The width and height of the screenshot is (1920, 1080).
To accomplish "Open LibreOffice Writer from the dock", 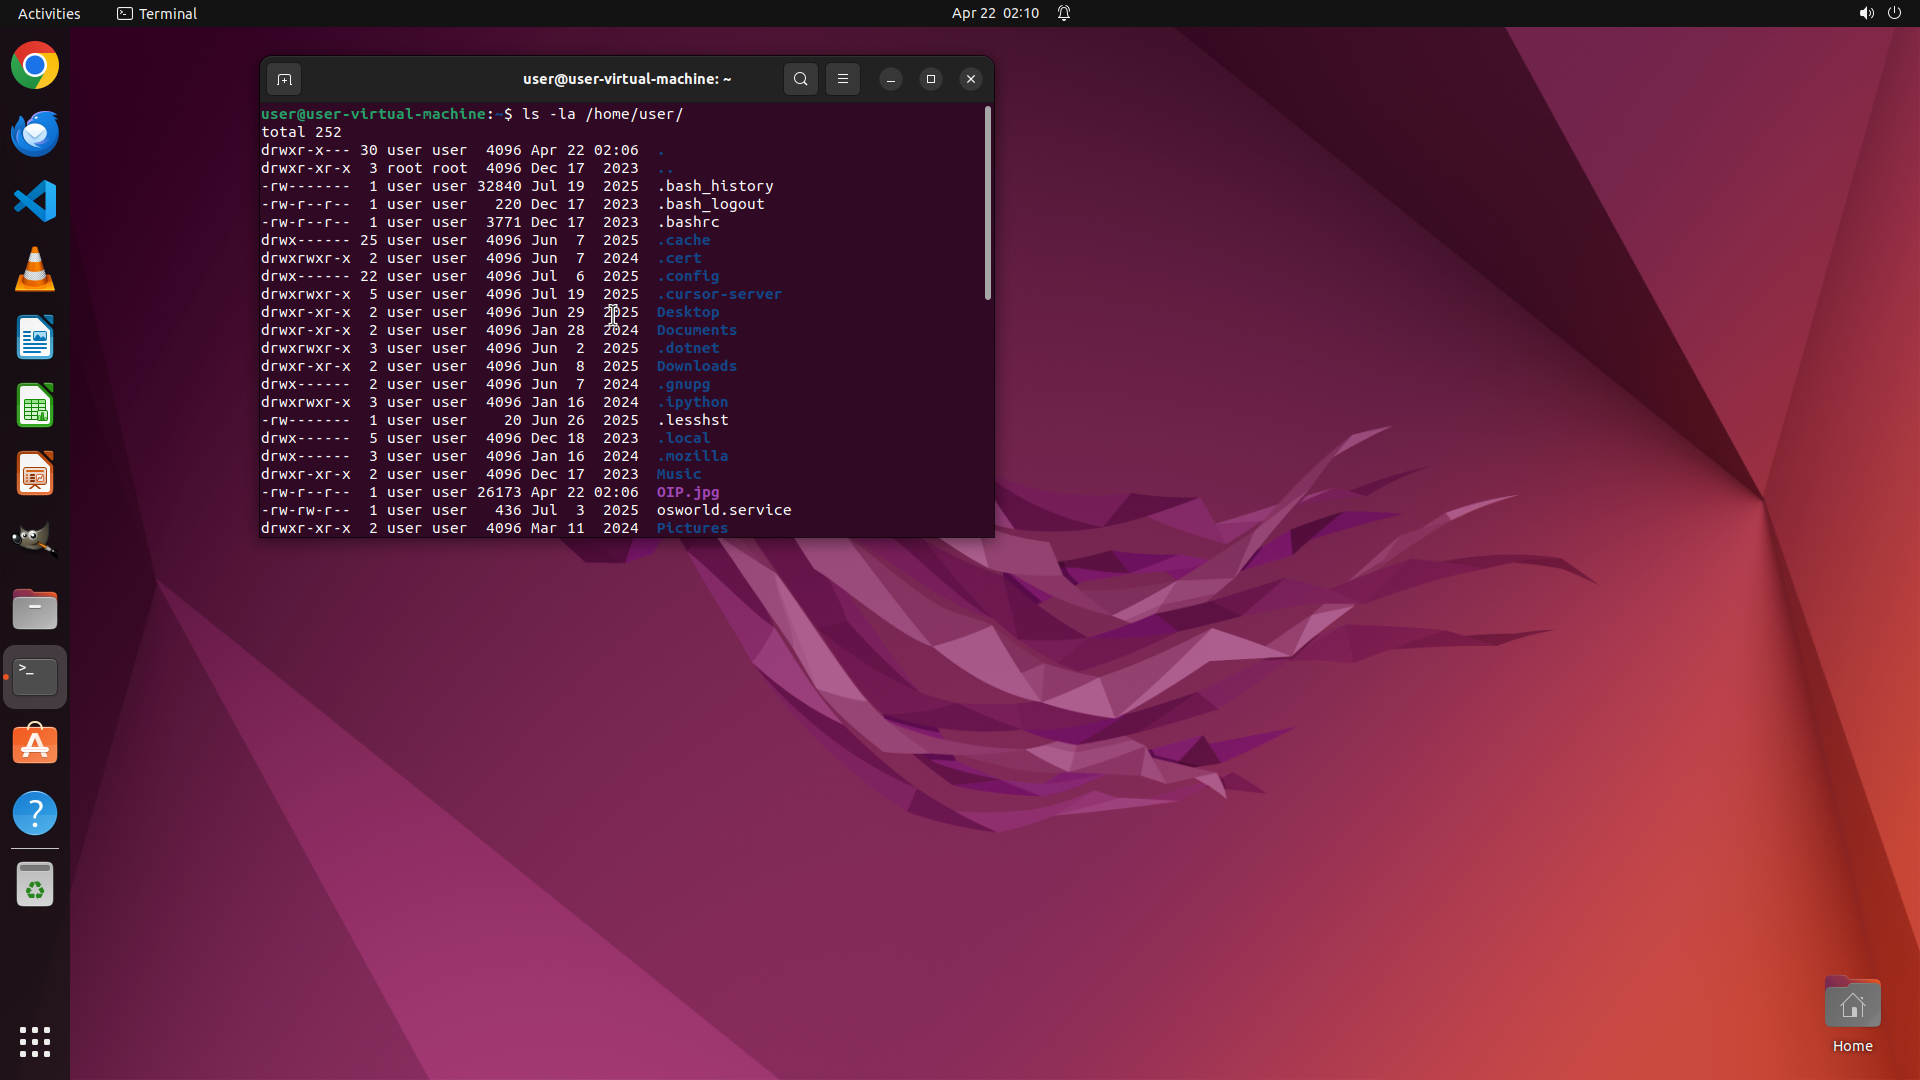I will pyautogui.click(x=35, y=338).
